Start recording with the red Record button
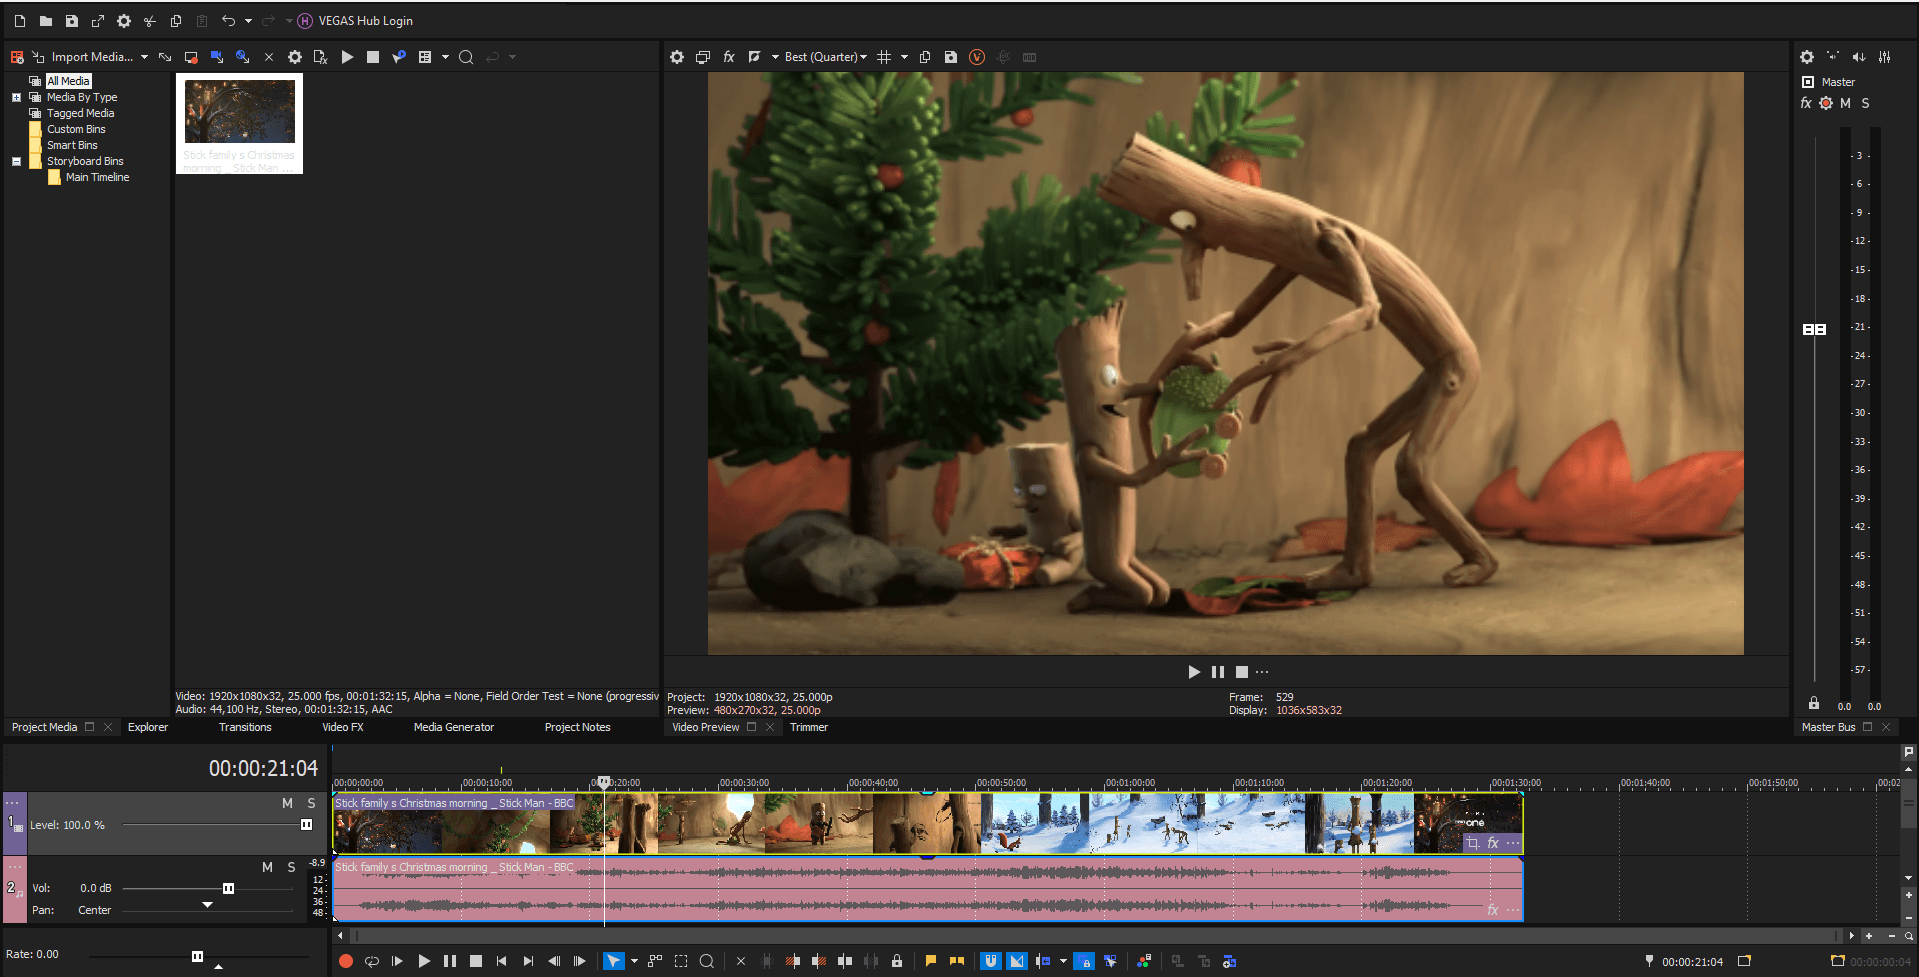Screen dimensions: 1919x977 click(346, 961)
